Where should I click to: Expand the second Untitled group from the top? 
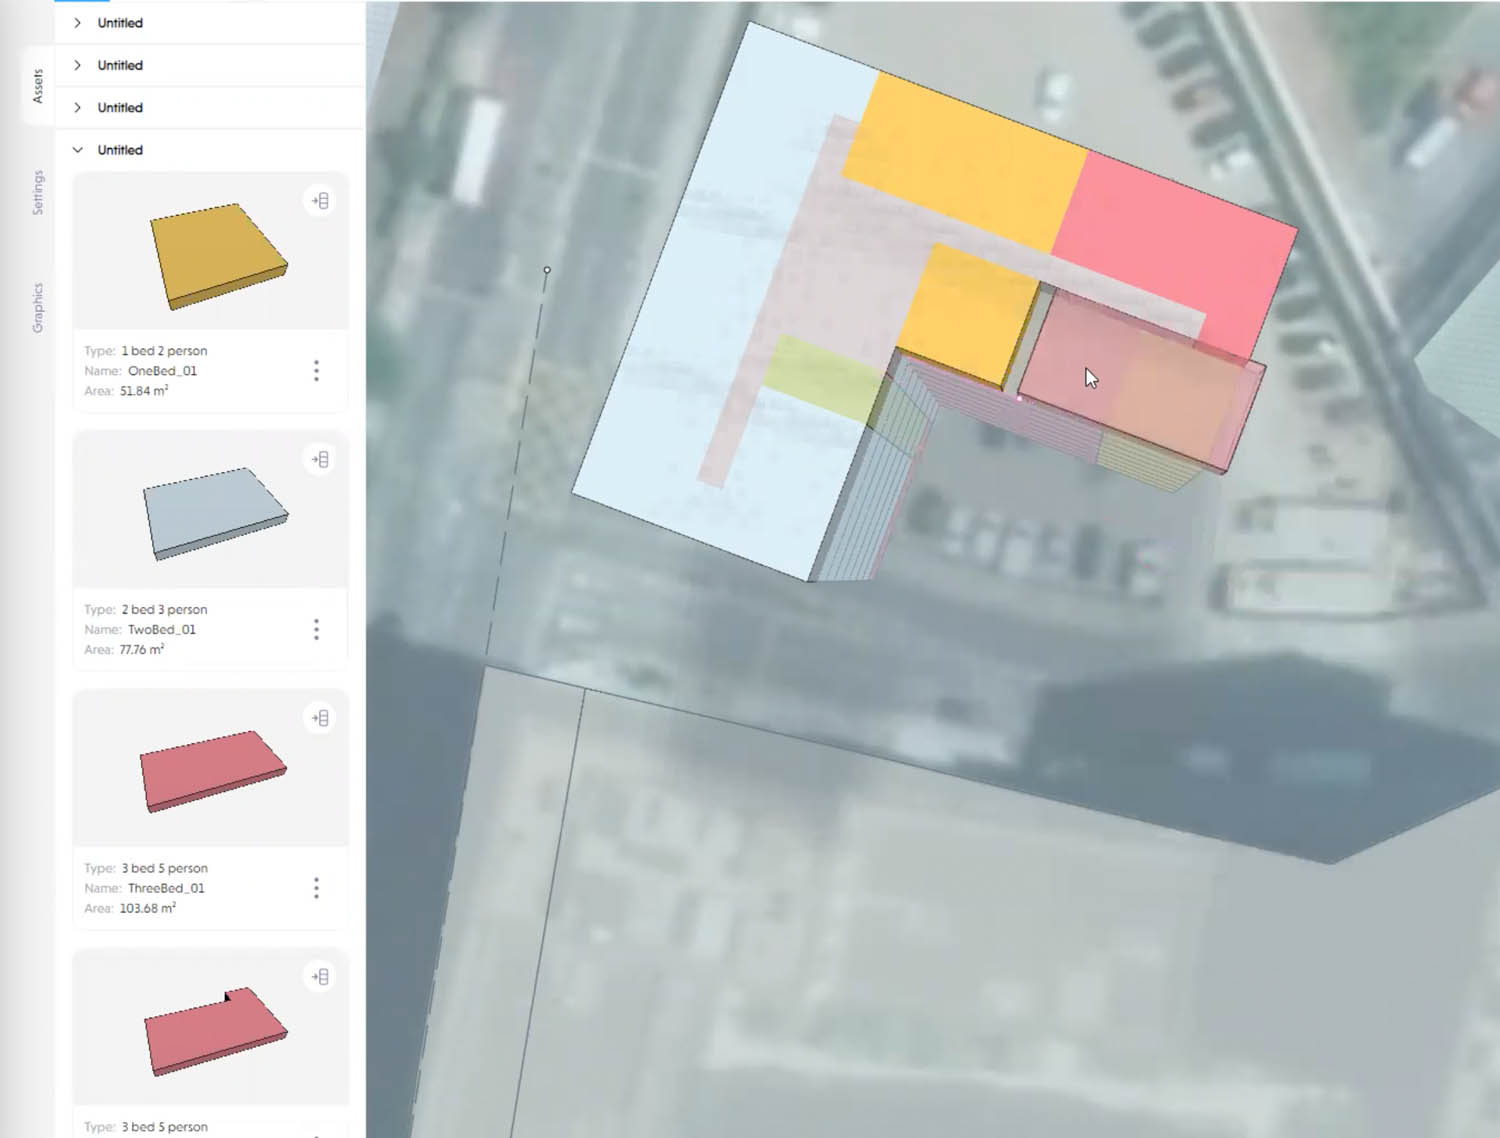(78, 65)
